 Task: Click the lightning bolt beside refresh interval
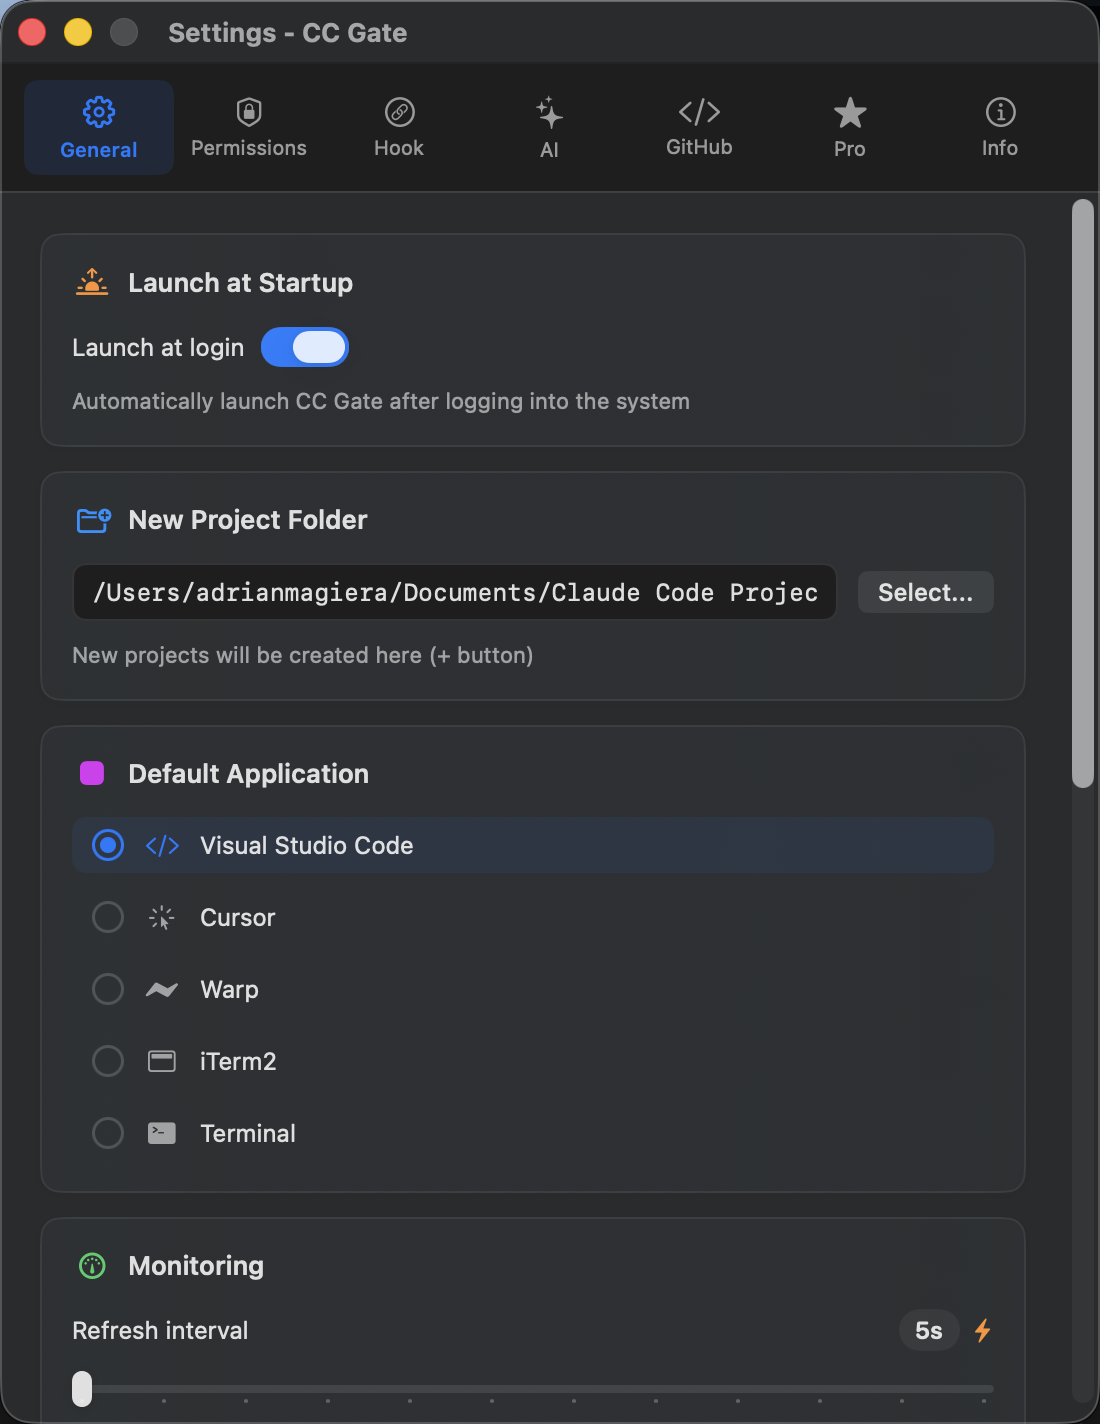(982, 1331)
